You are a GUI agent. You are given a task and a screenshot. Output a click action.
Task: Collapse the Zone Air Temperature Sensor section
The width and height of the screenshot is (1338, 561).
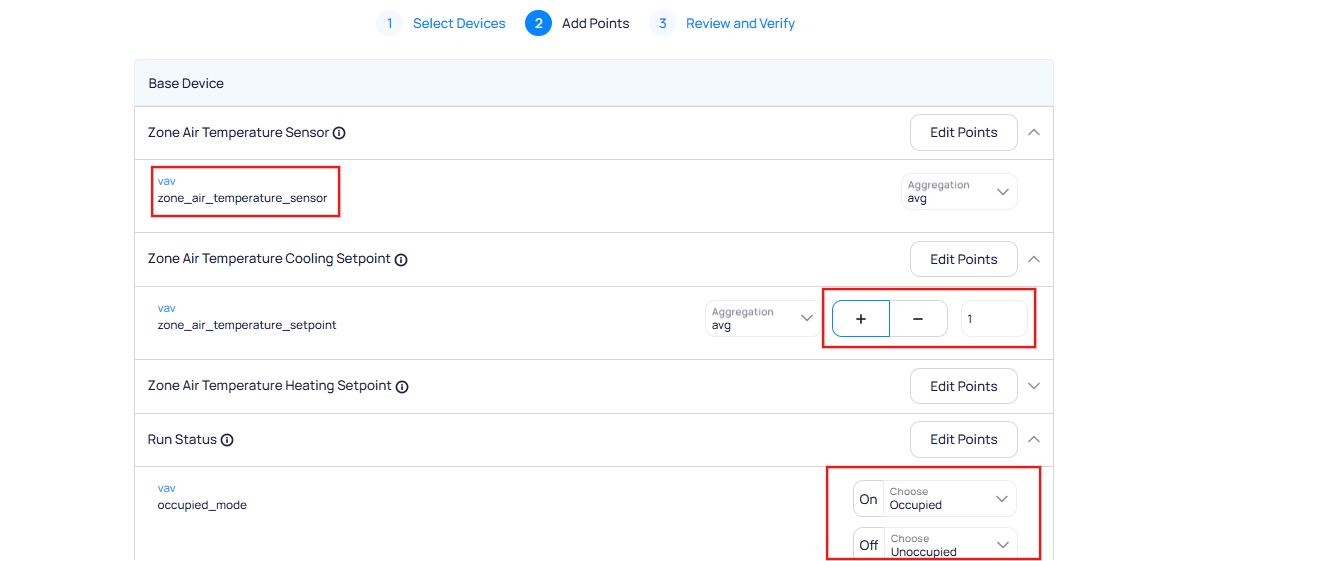click(x=1034, y=132)
